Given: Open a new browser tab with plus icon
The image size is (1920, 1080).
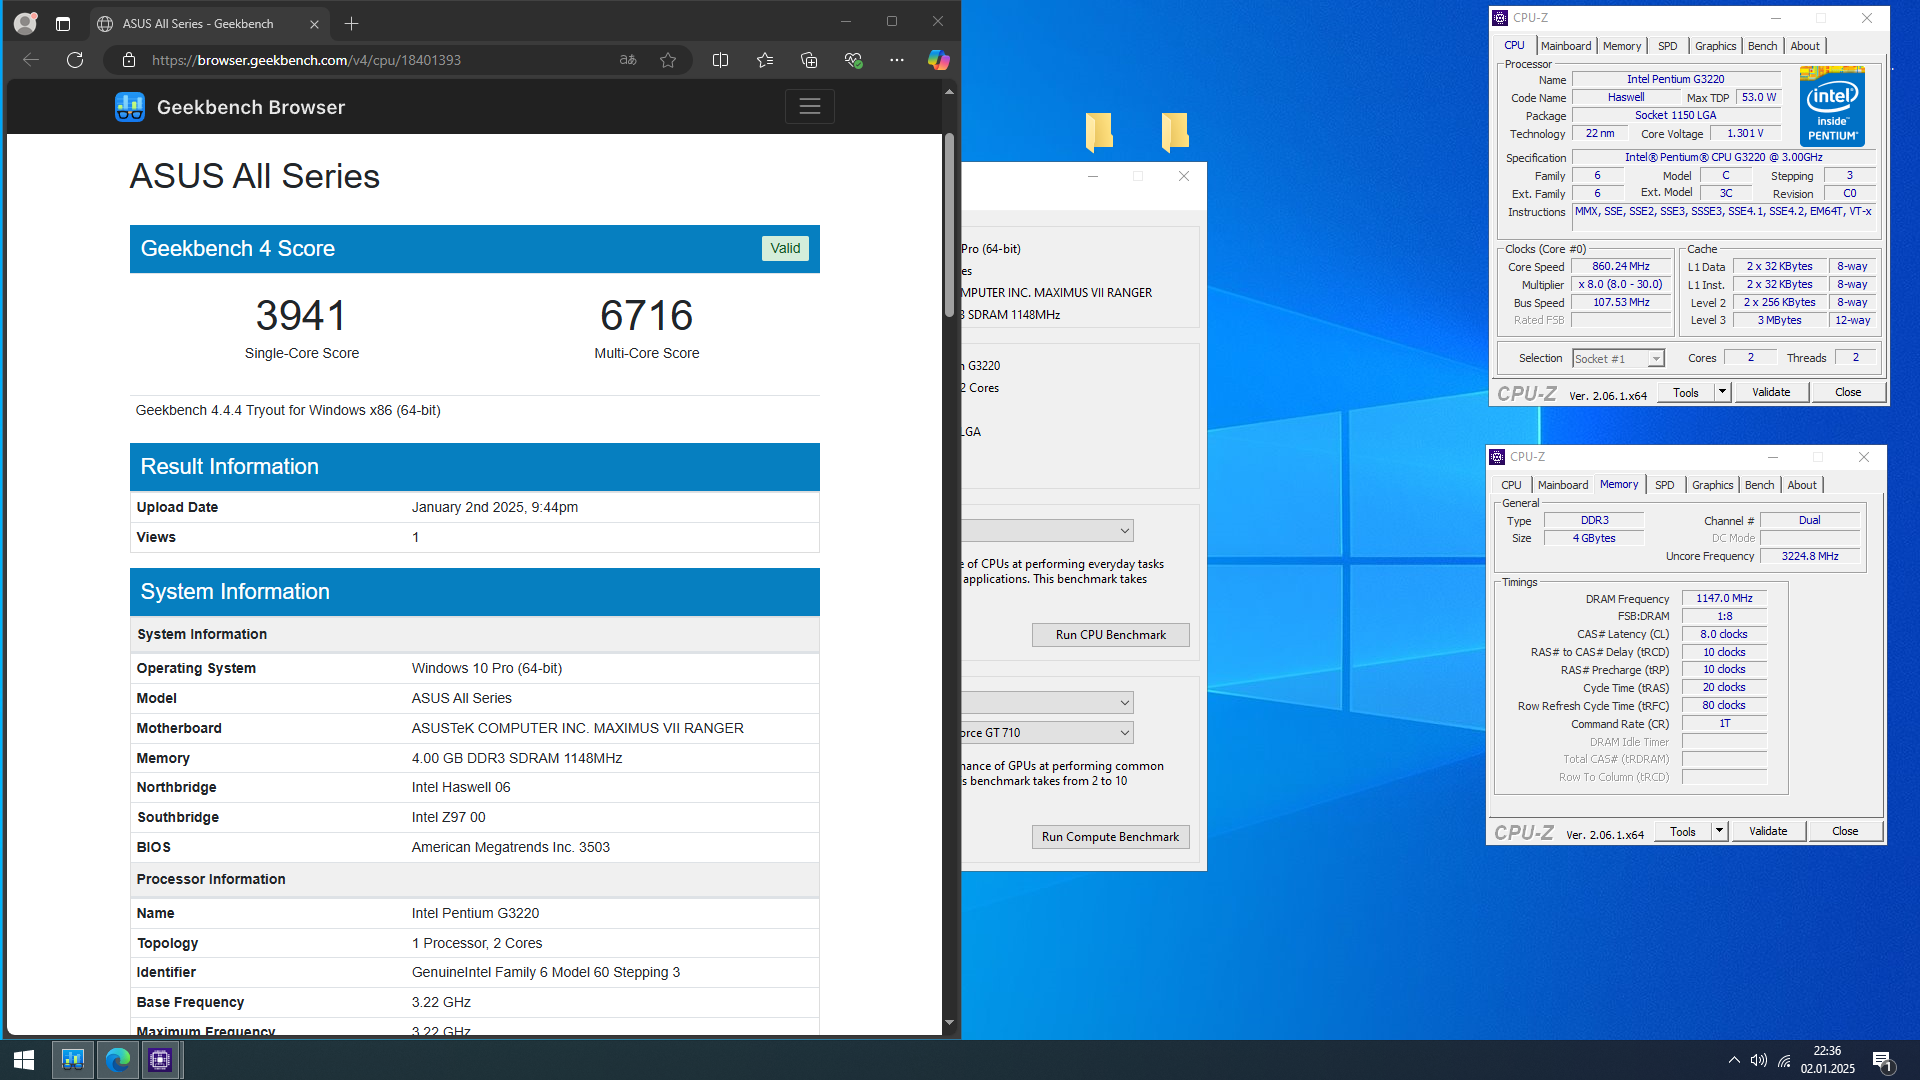Looking at the screenshot, I should pyautogui.click(x=351, y=24).
